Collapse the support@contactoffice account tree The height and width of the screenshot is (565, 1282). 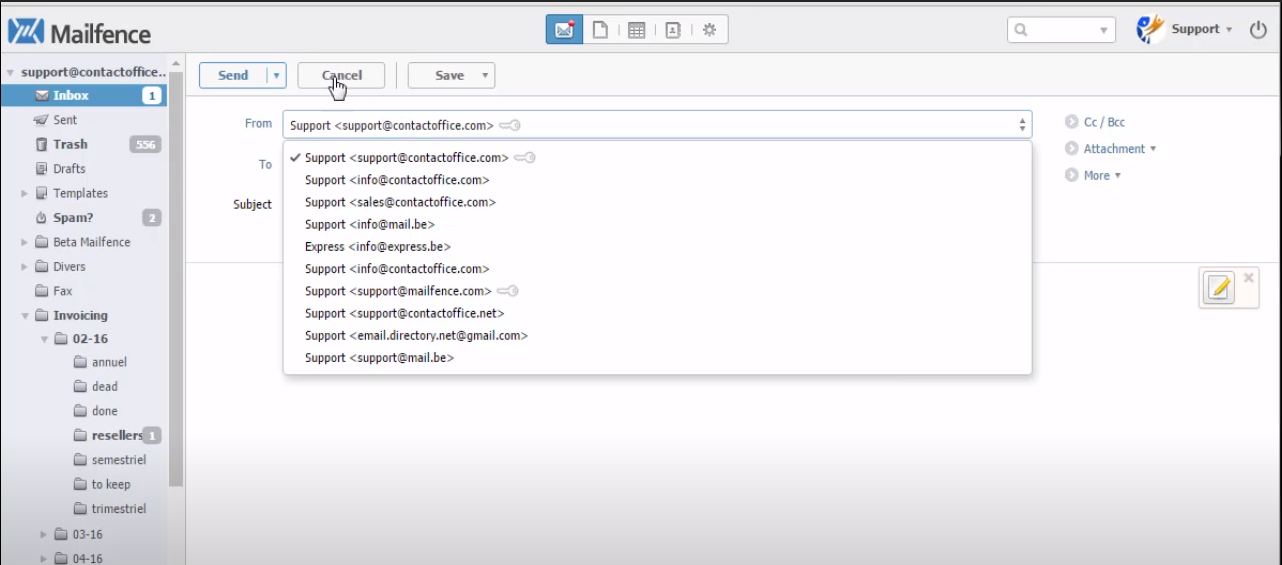(x=10, y=73)
